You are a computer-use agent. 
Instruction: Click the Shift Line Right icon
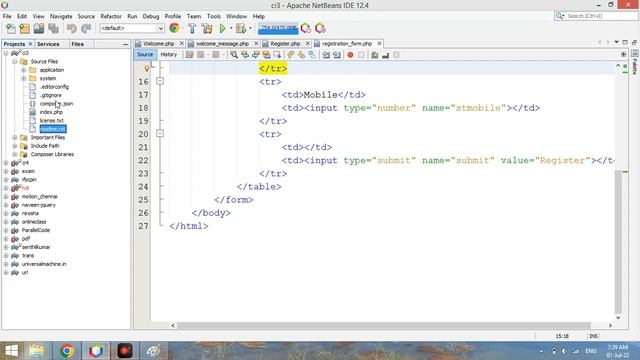point(337,55)
